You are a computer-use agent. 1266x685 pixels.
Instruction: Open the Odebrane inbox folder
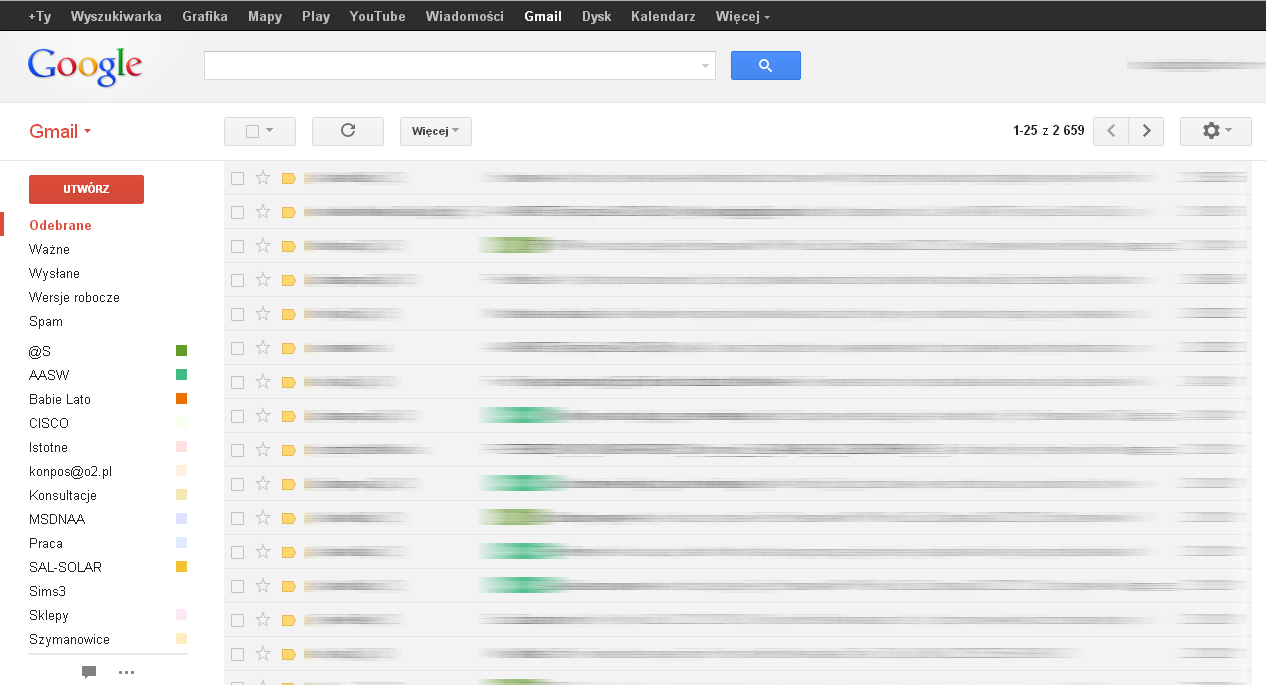(60, 226)
